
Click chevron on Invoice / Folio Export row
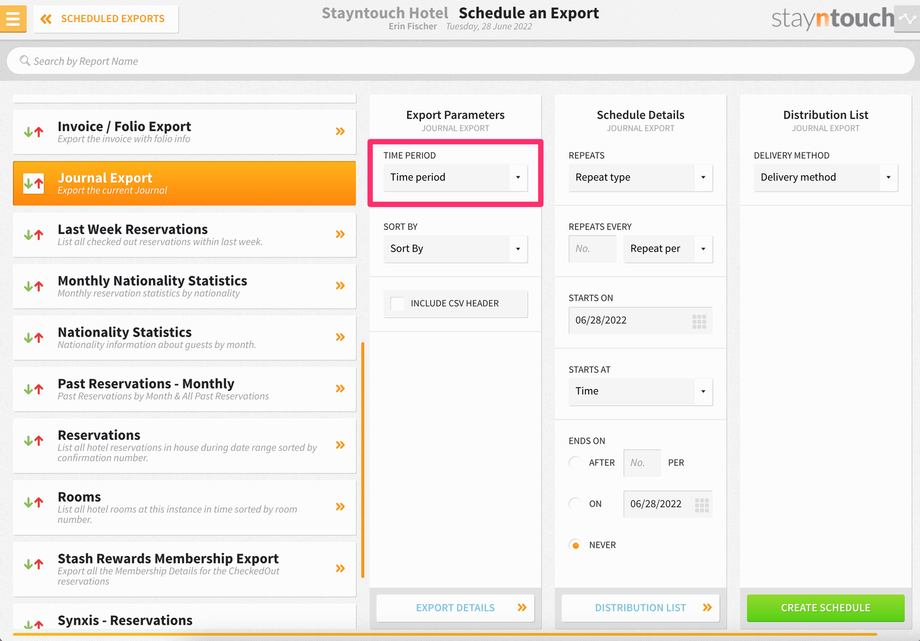coord(340,131)
